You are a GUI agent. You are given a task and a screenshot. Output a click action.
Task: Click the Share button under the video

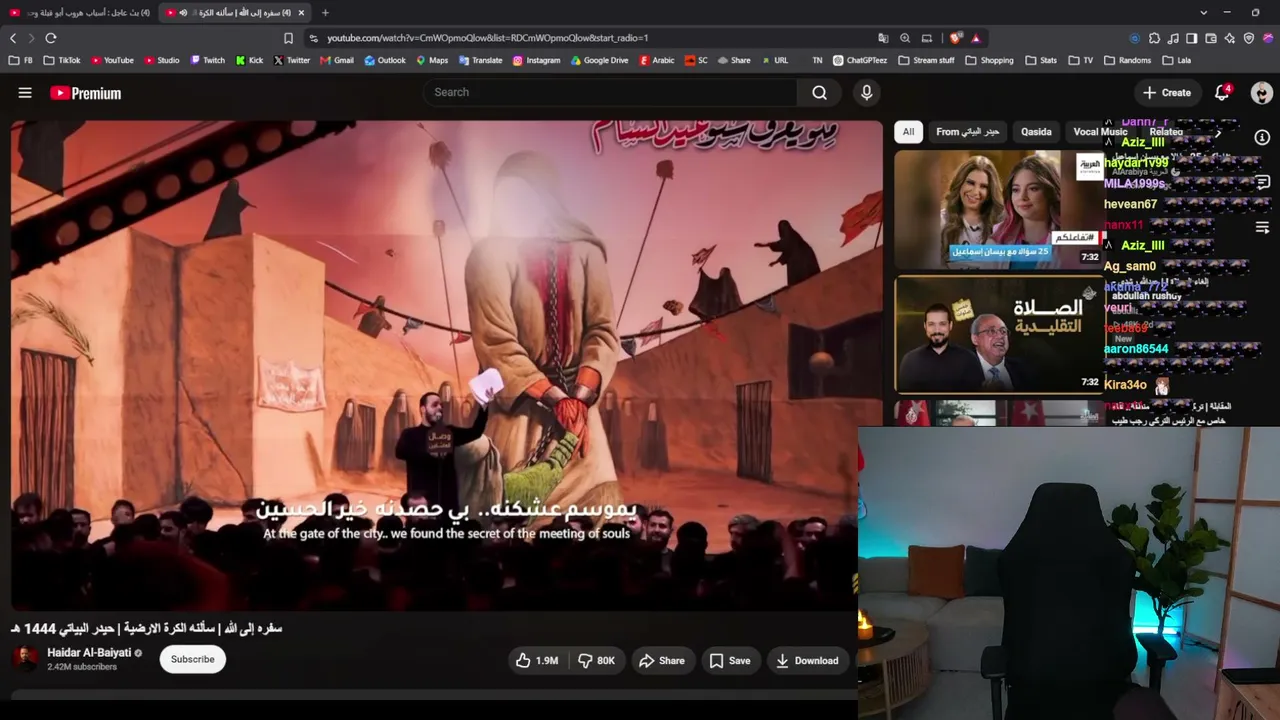pos(662,660)
